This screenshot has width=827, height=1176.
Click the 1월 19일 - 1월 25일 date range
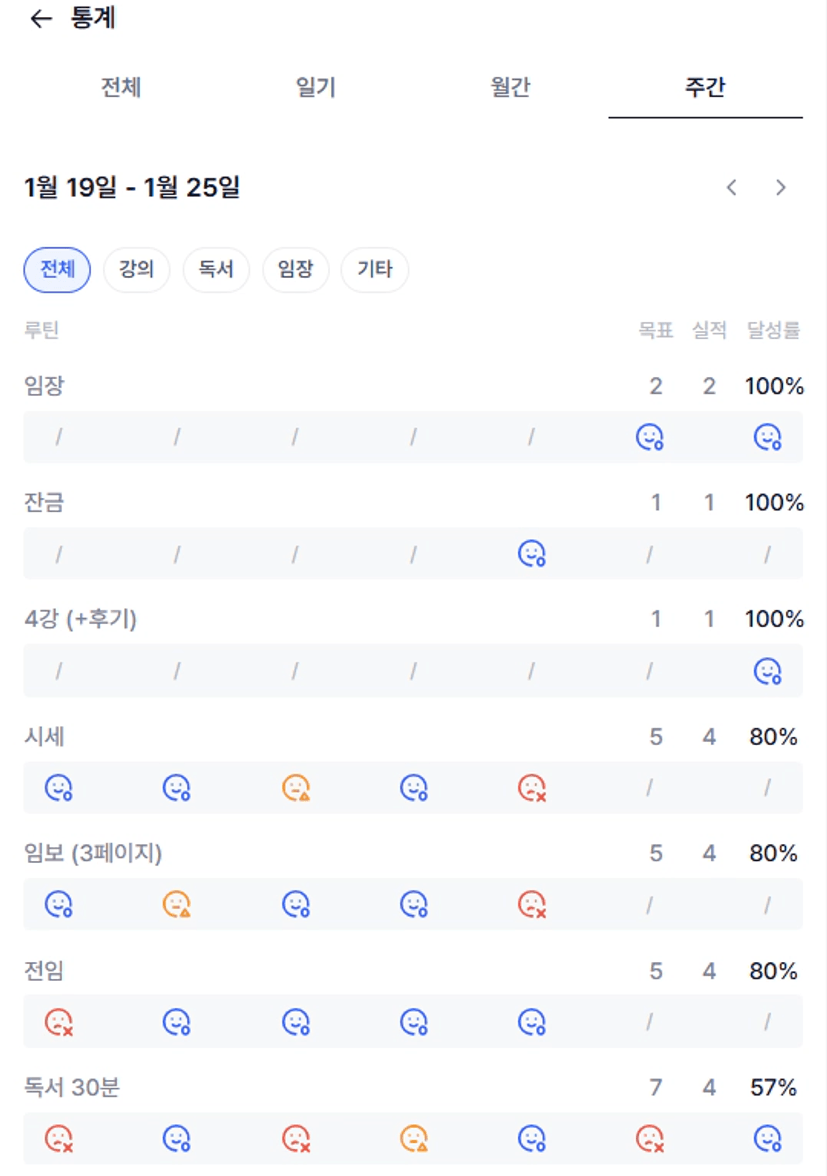coord(132,188)
